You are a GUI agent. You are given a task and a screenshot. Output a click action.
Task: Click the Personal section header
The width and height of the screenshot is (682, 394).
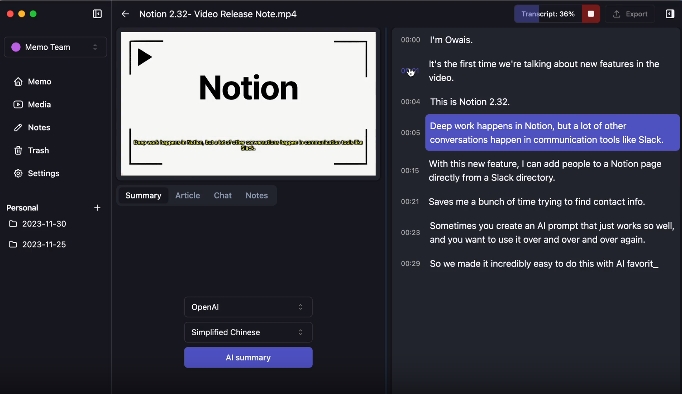click(22, 208)
